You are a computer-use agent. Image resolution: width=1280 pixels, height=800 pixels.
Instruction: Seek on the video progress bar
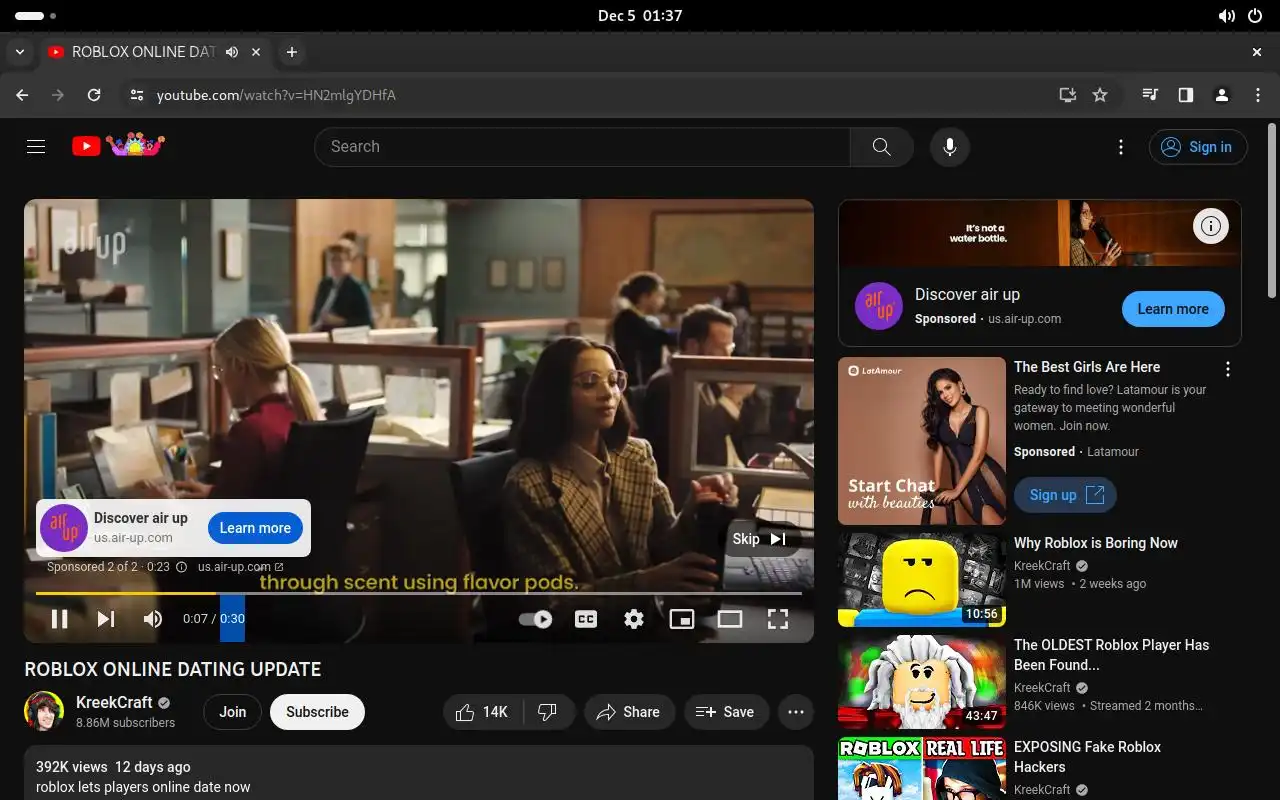[419, 593]
